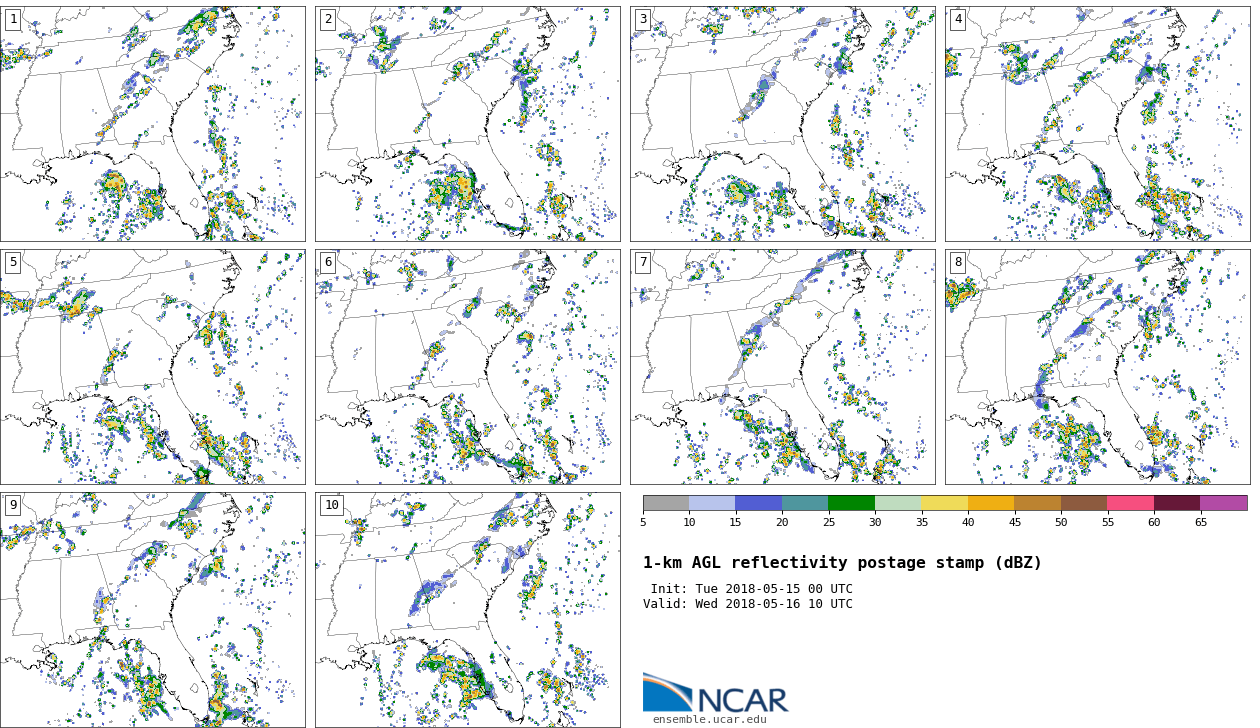Select the purple 65+ dBZ swatch

[x=1223, y=503]
